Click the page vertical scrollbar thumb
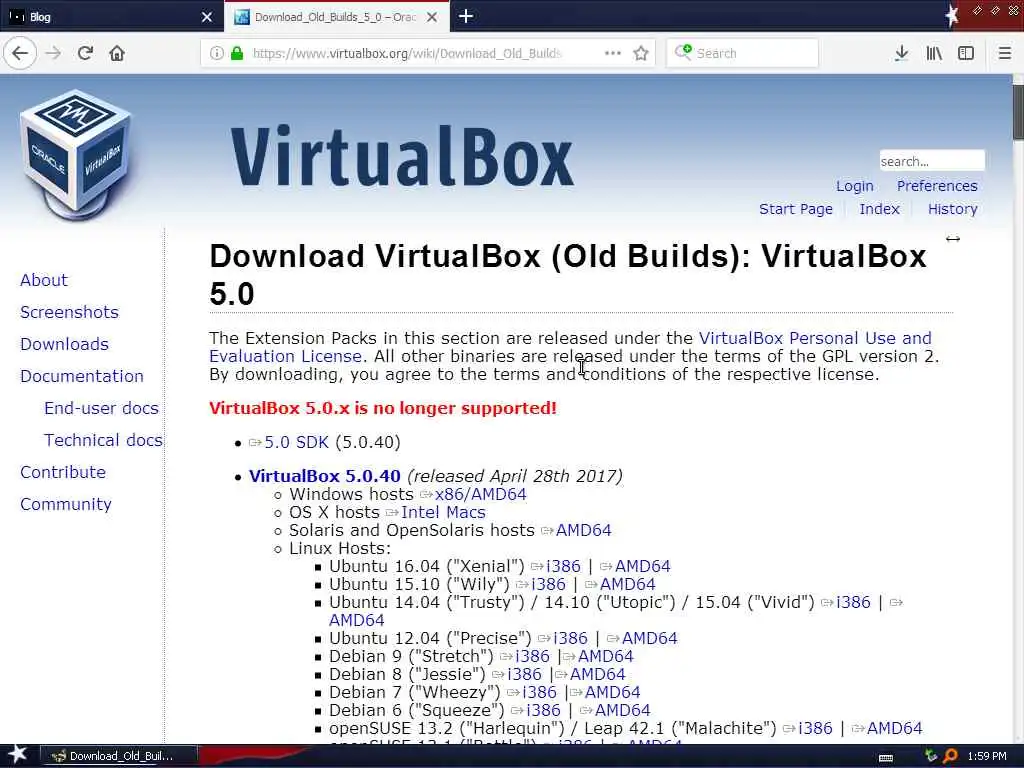1024x768 pixels. (1018, 112)
